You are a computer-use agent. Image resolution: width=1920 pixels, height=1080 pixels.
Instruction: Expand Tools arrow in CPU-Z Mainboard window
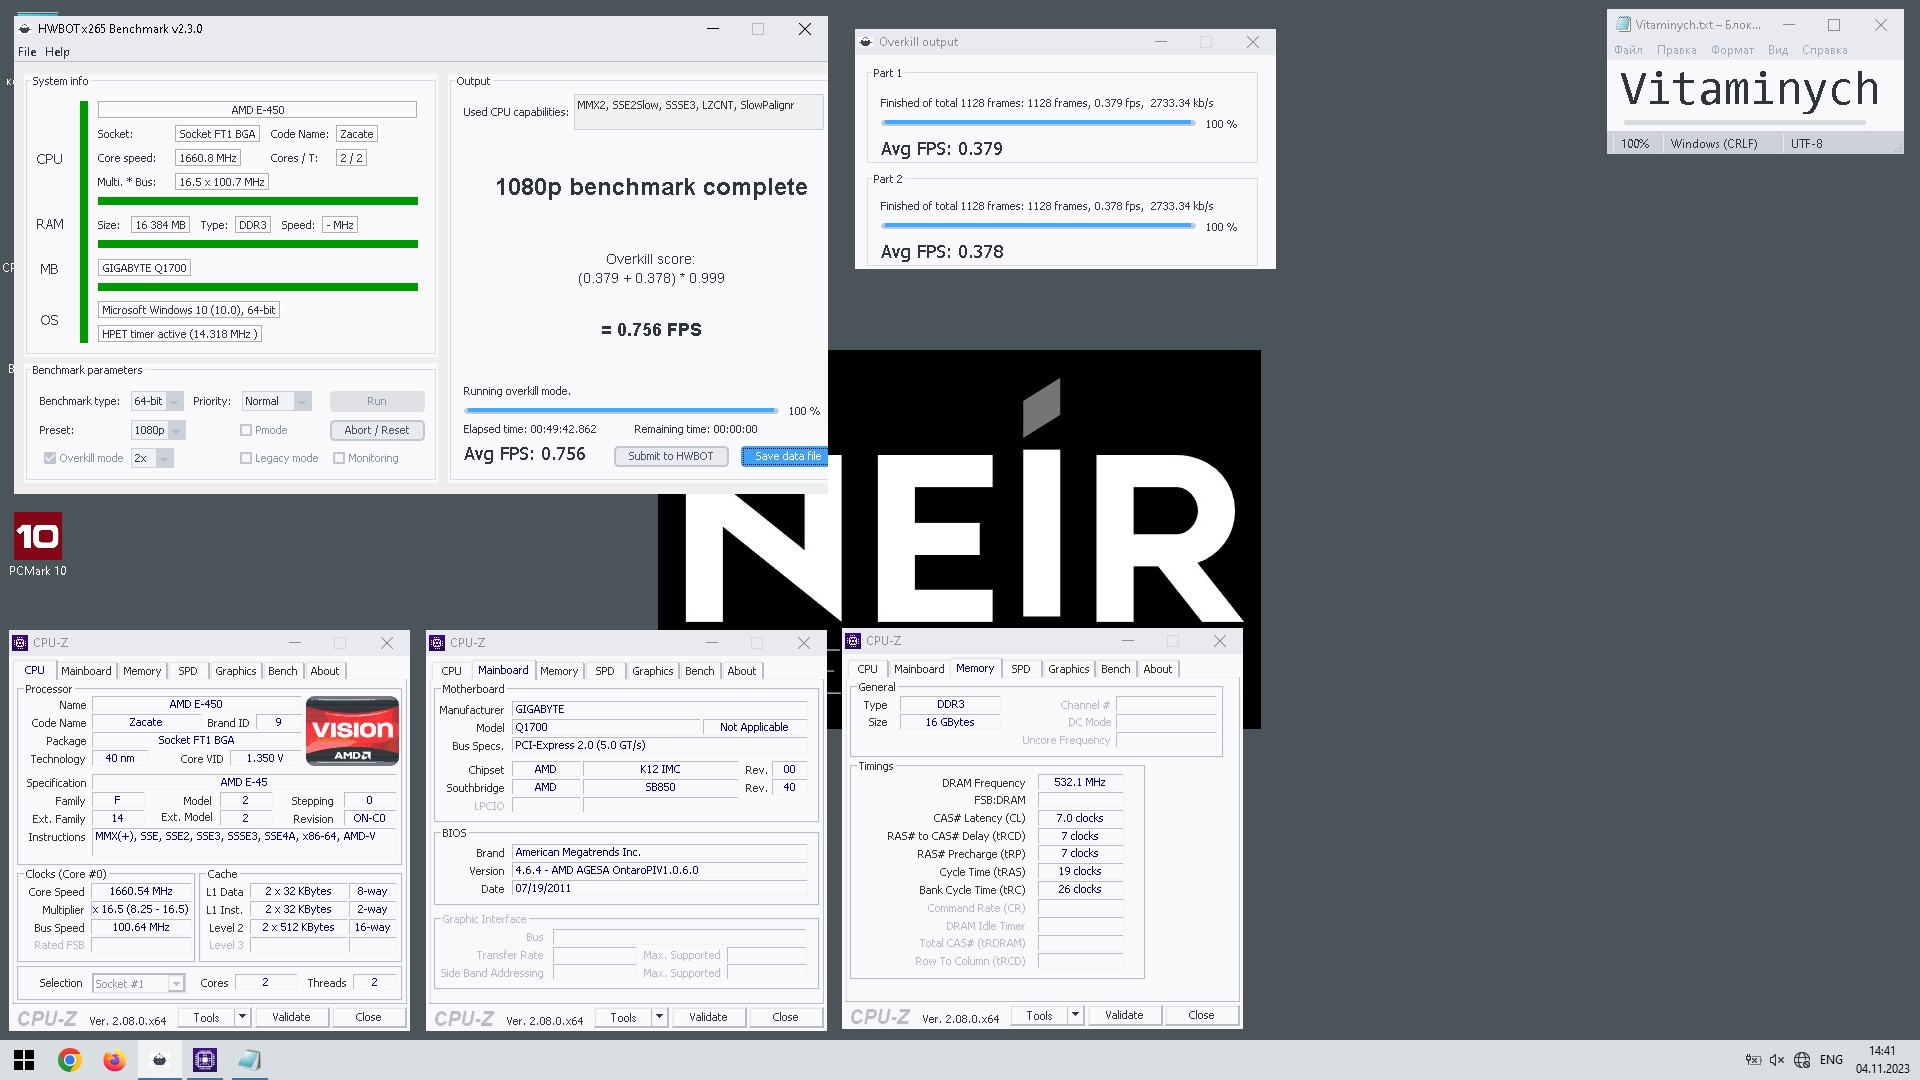click(659, 1017)
